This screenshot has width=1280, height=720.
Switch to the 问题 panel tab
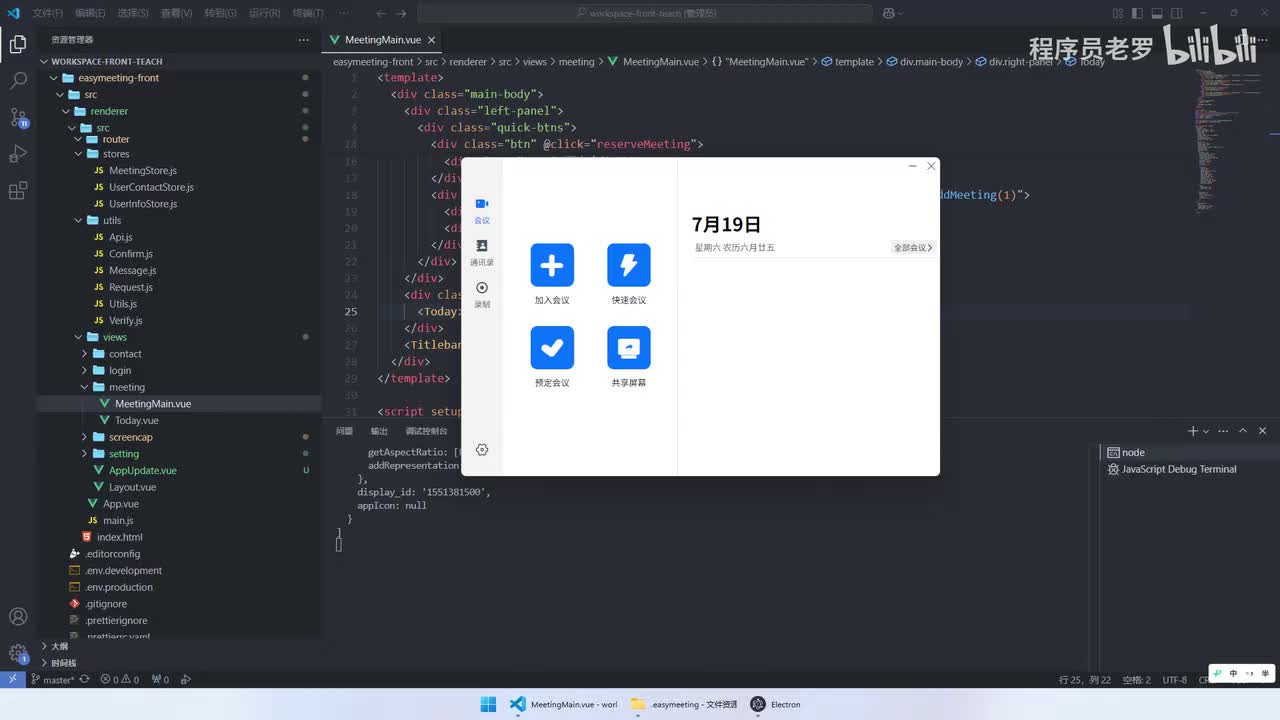(x=344, y=431)
